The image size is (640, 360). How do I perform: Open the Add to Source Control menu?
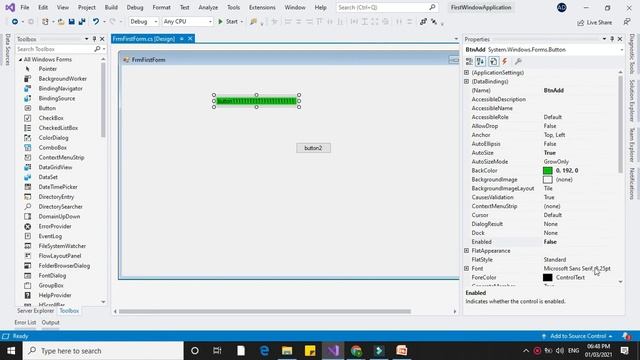coord(578,336)
